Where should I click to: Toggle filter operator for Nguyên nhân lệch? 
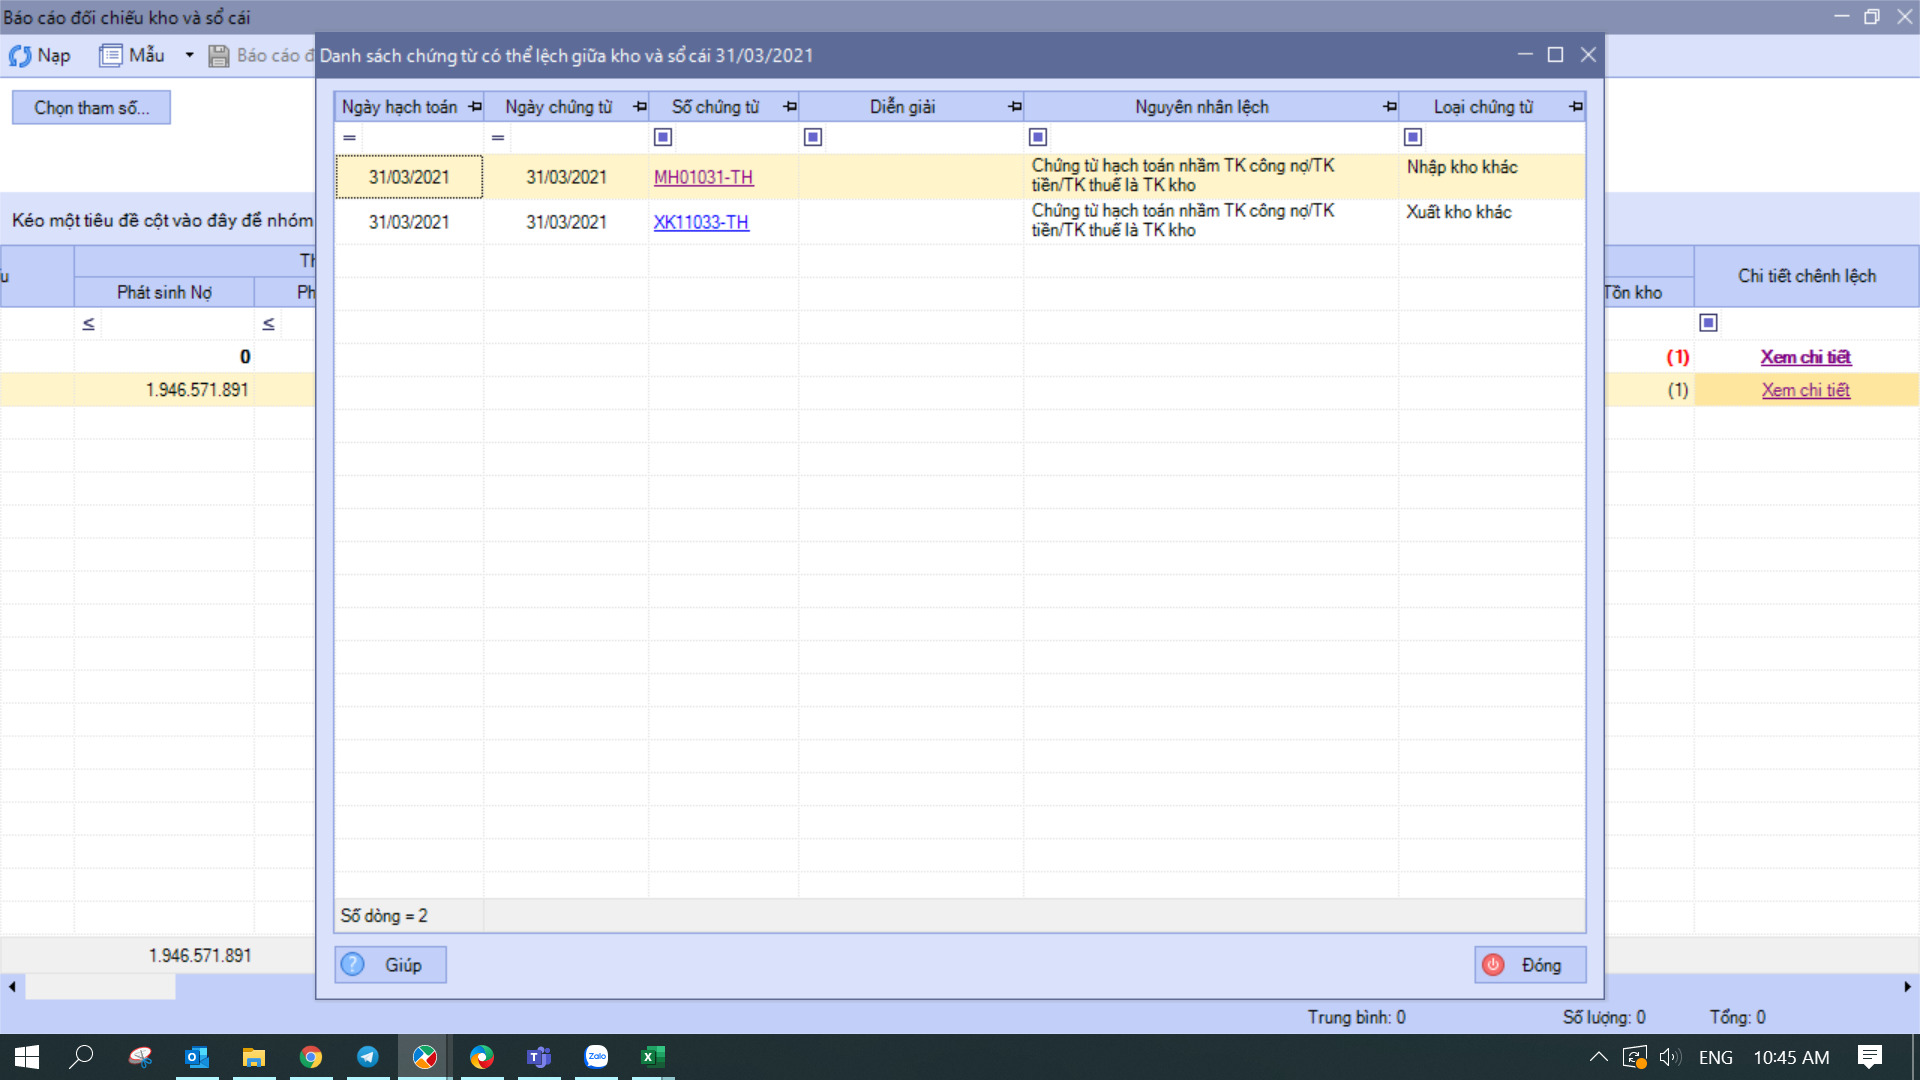click(1038, 137)
